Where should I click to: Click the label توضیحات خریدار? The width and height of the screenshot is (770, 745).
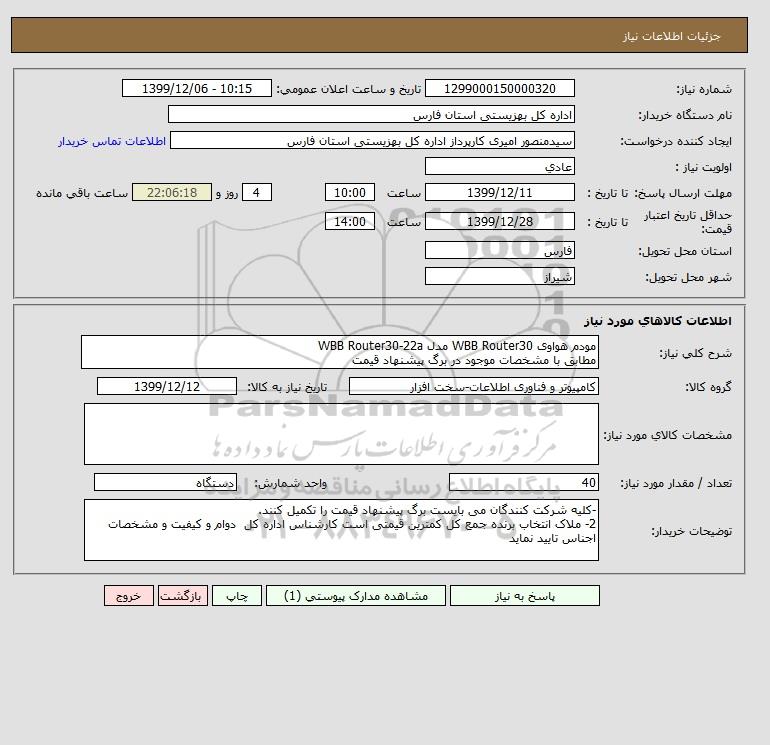691,531
